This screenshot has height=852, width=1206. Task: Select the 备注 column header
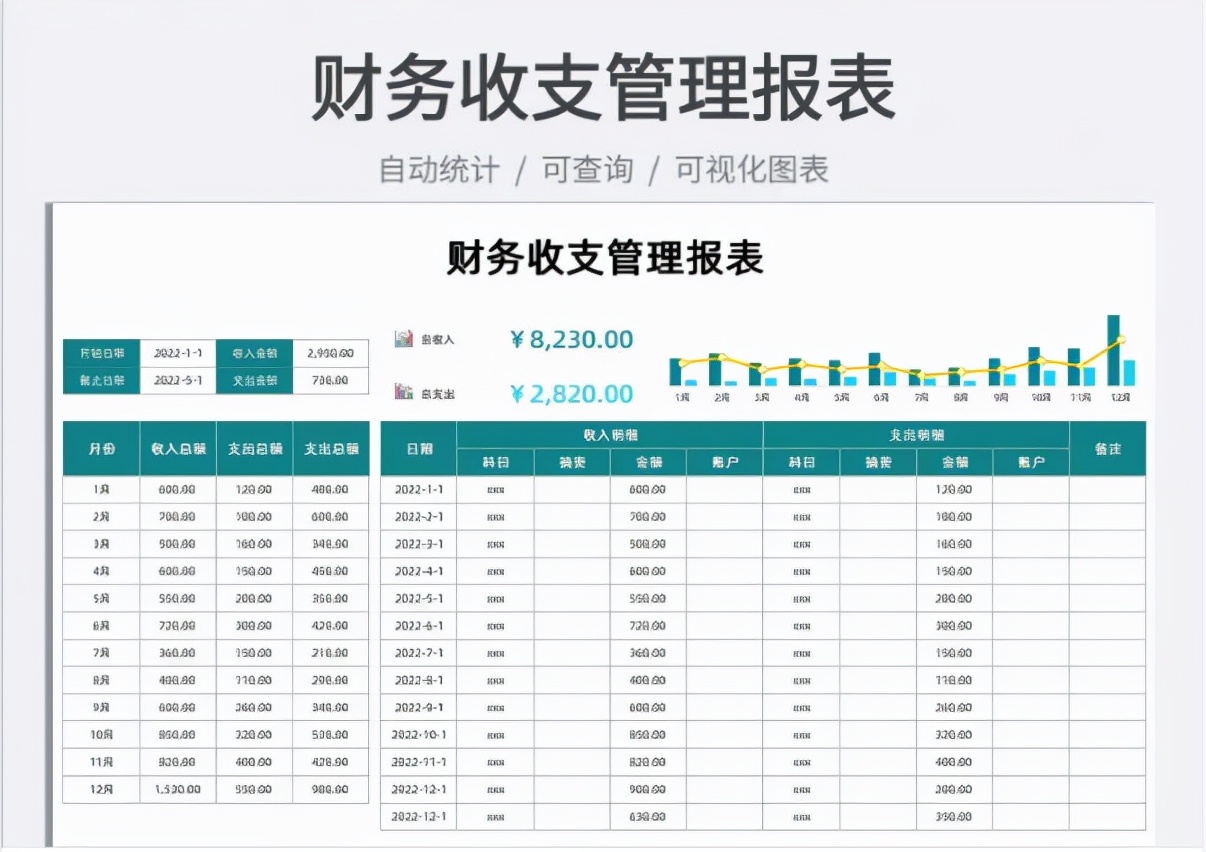point(1108,449)
